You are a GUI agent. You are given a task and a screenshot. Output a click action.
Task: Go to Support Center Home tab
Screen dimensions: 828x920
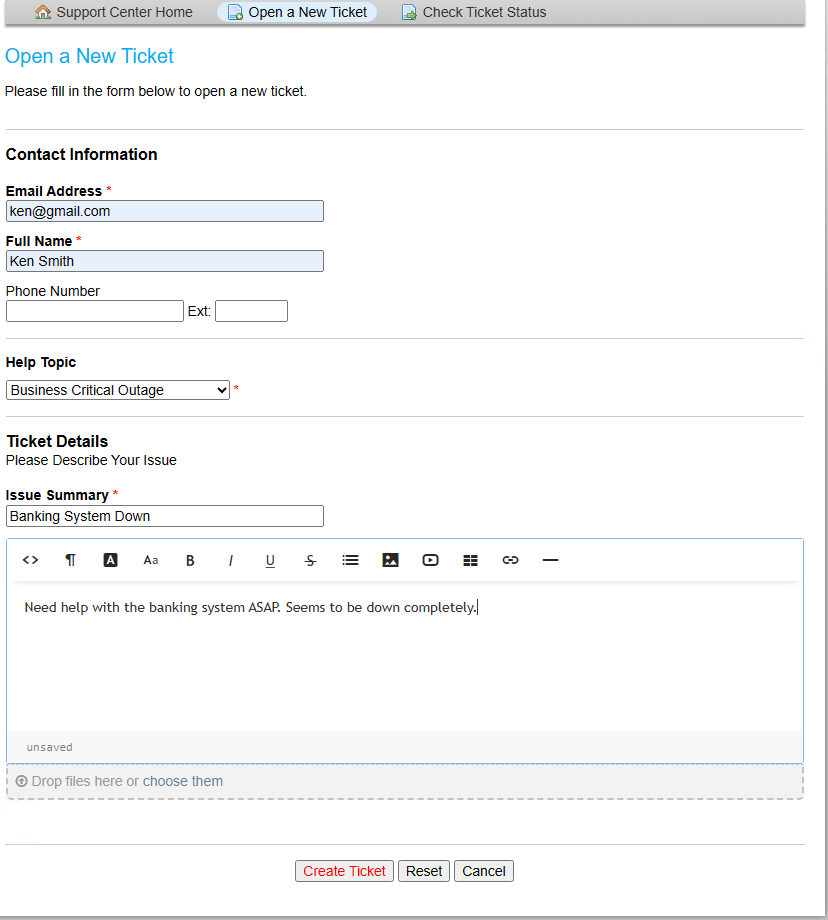click(x=113, y=12)
